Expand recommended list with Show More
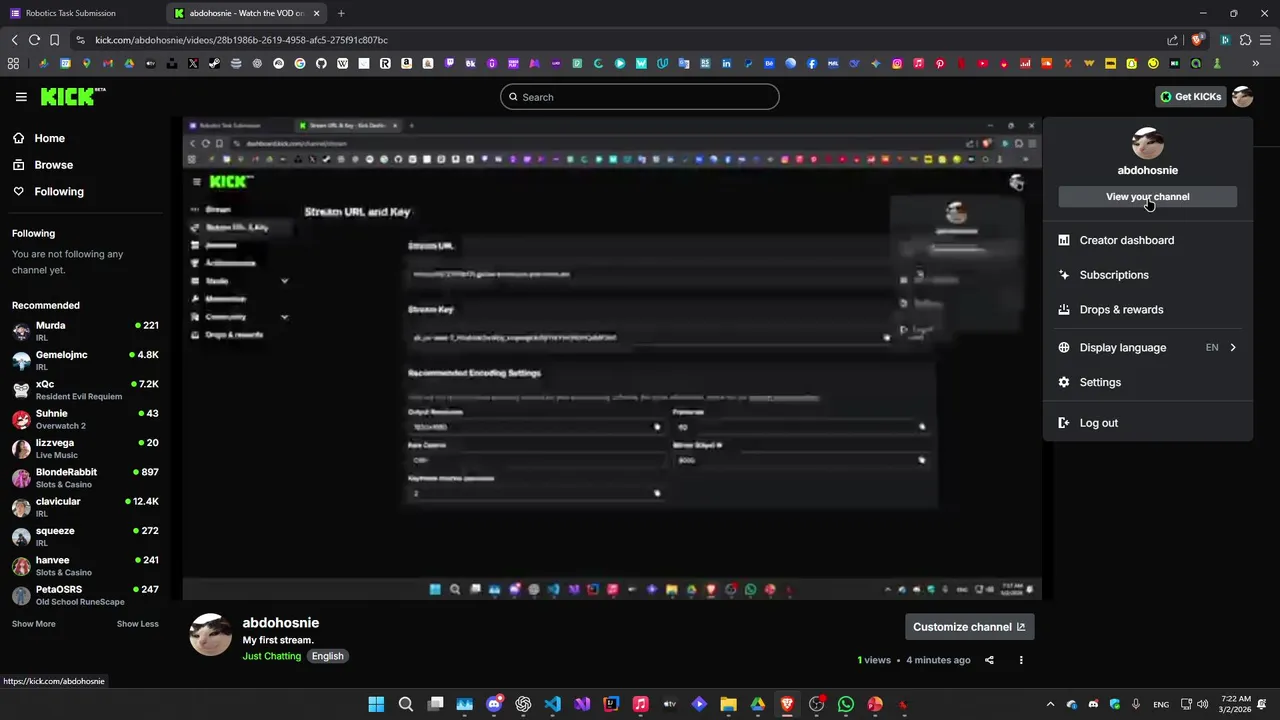The width and height of the screenshot is (1280, 720). (x=34, y=624)
